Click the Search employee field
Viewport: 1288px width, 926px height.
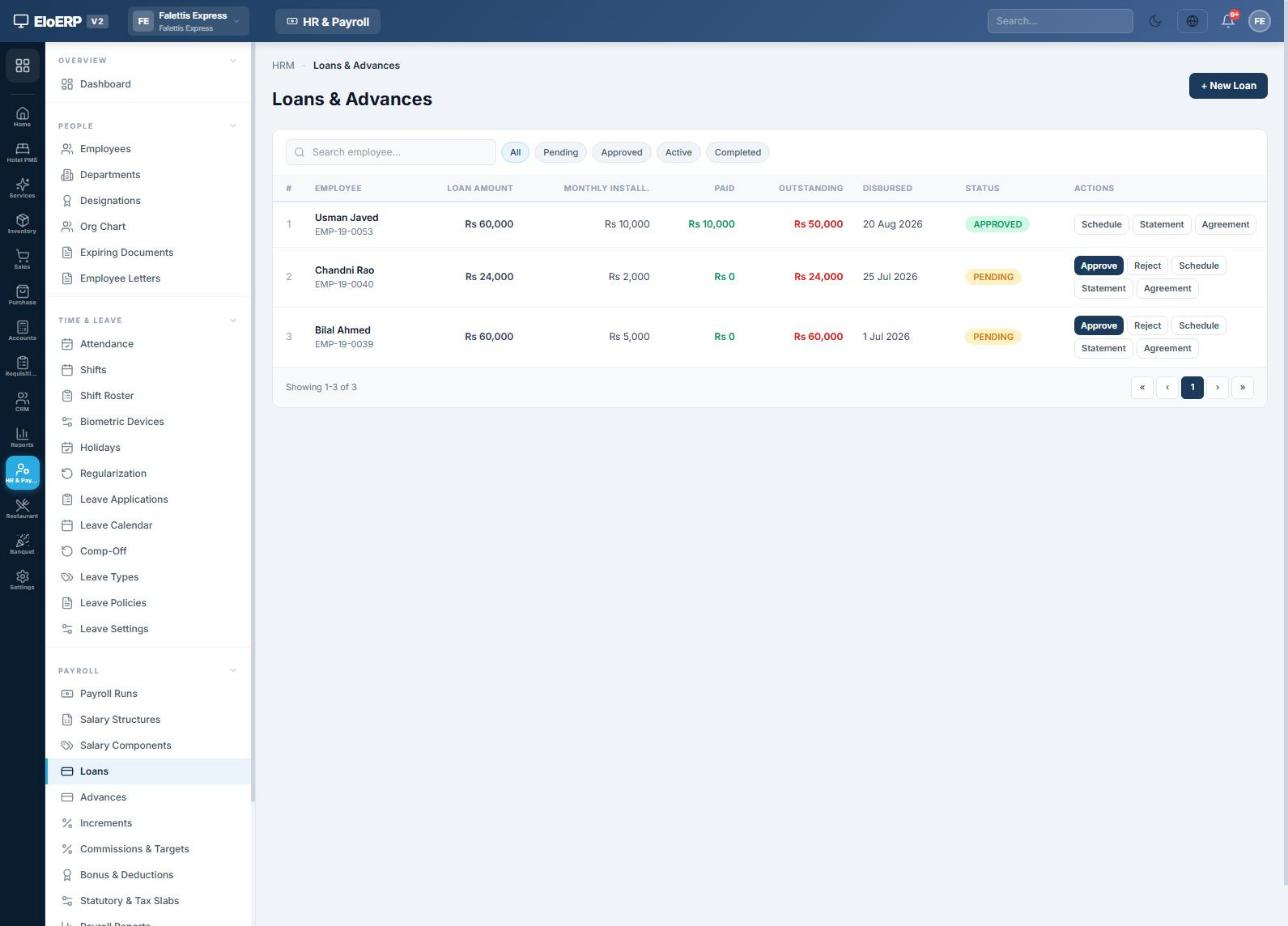391,153
